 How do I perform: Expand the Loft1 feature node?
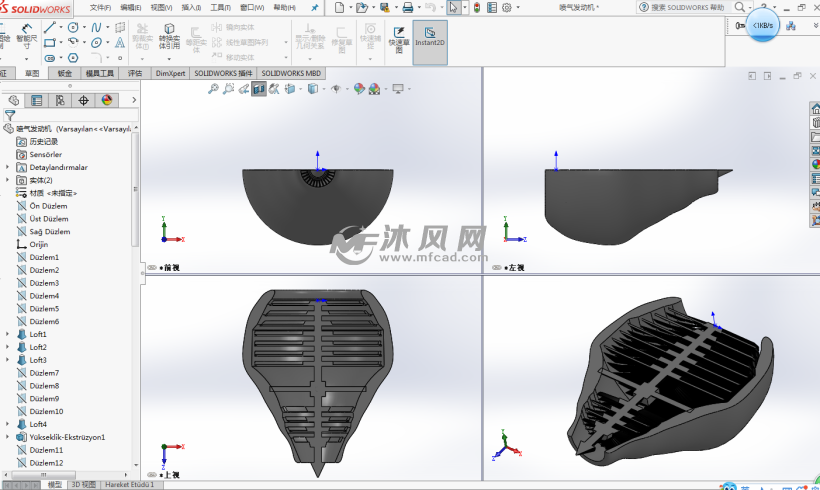click(x=7, y=334)
